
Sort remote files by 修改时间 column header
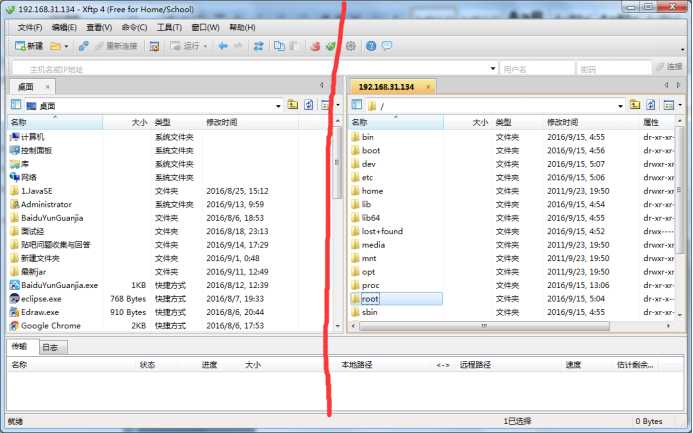click(x=592, y=122)
